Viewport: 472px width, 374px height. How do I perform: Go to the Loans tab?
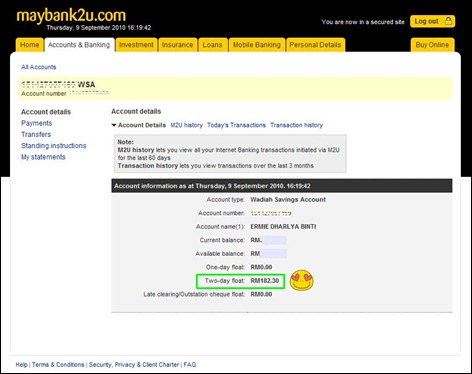pyautogui.click(x=212, y=45)
